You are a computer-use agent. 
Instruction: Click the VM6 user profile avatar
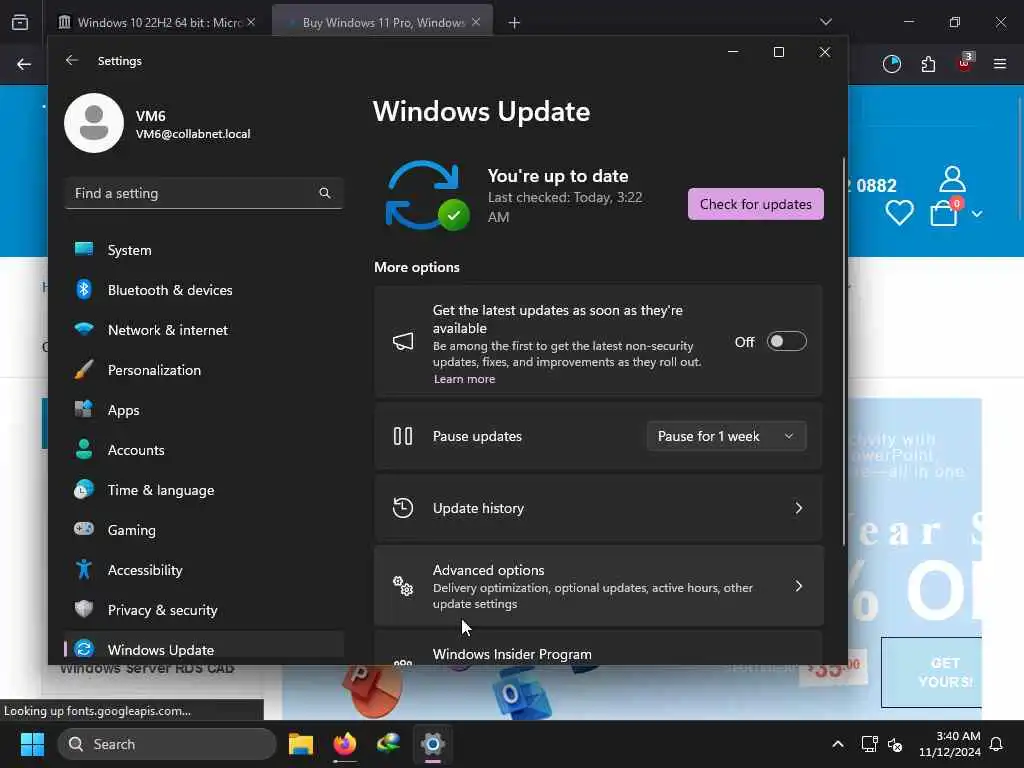pyautogui.click(x=94, y=123)
